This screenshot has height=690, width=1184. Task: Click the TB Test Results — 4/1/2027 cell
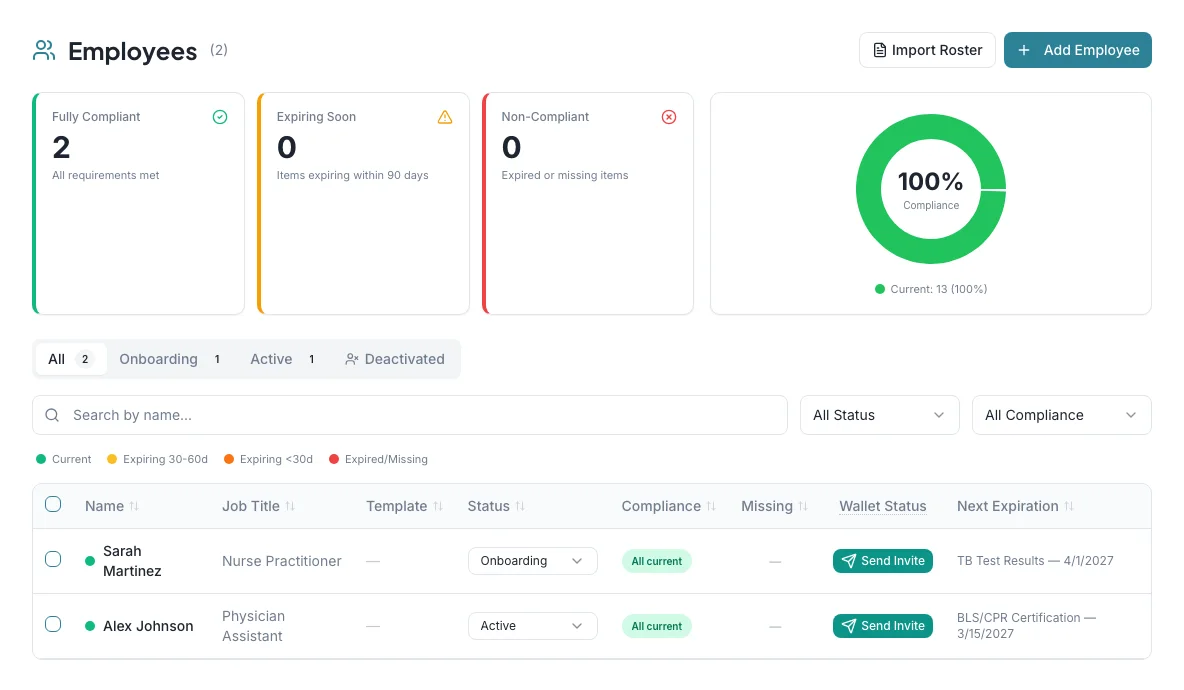[1035, 561]
